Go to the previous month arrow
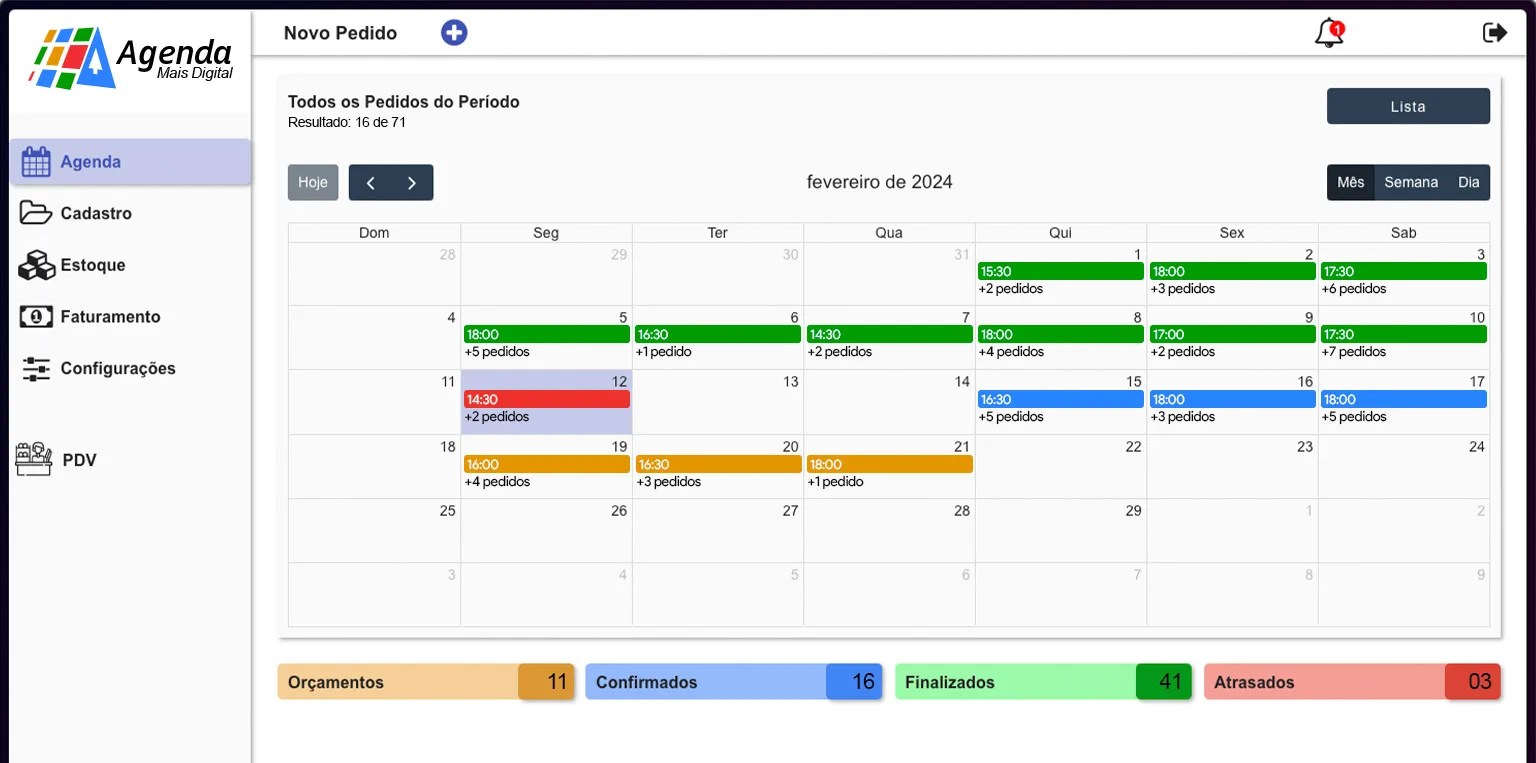 tap(370, 183)
